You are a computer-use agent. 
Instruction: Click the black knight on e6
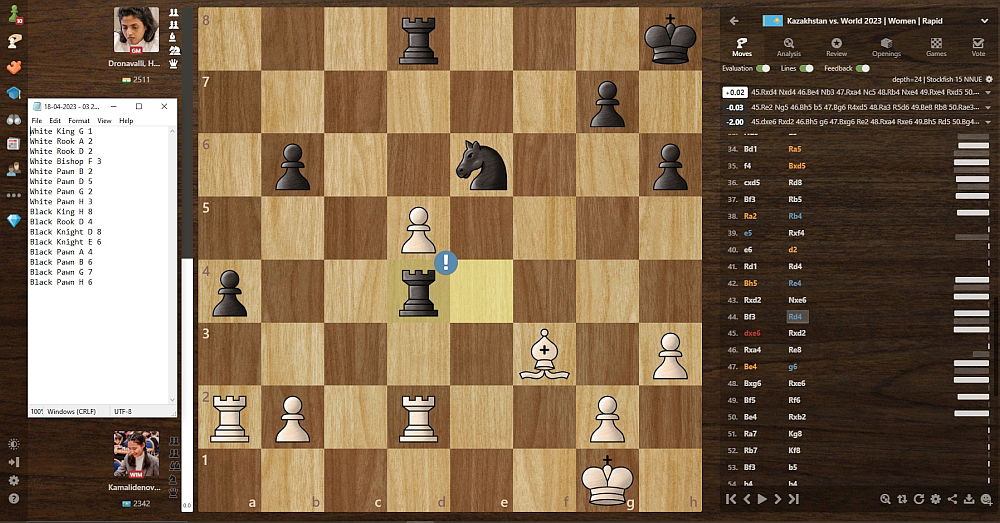tap(480, 165)
